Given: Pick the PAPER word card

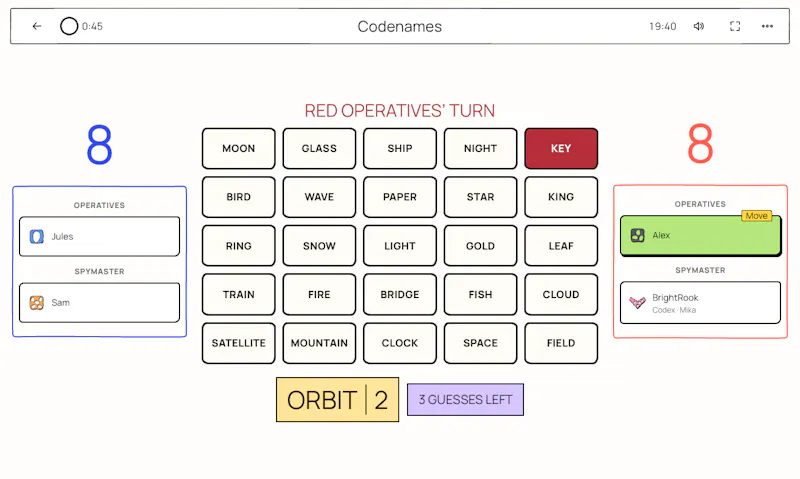Looking at the screenshot, I should coord(399,197).
